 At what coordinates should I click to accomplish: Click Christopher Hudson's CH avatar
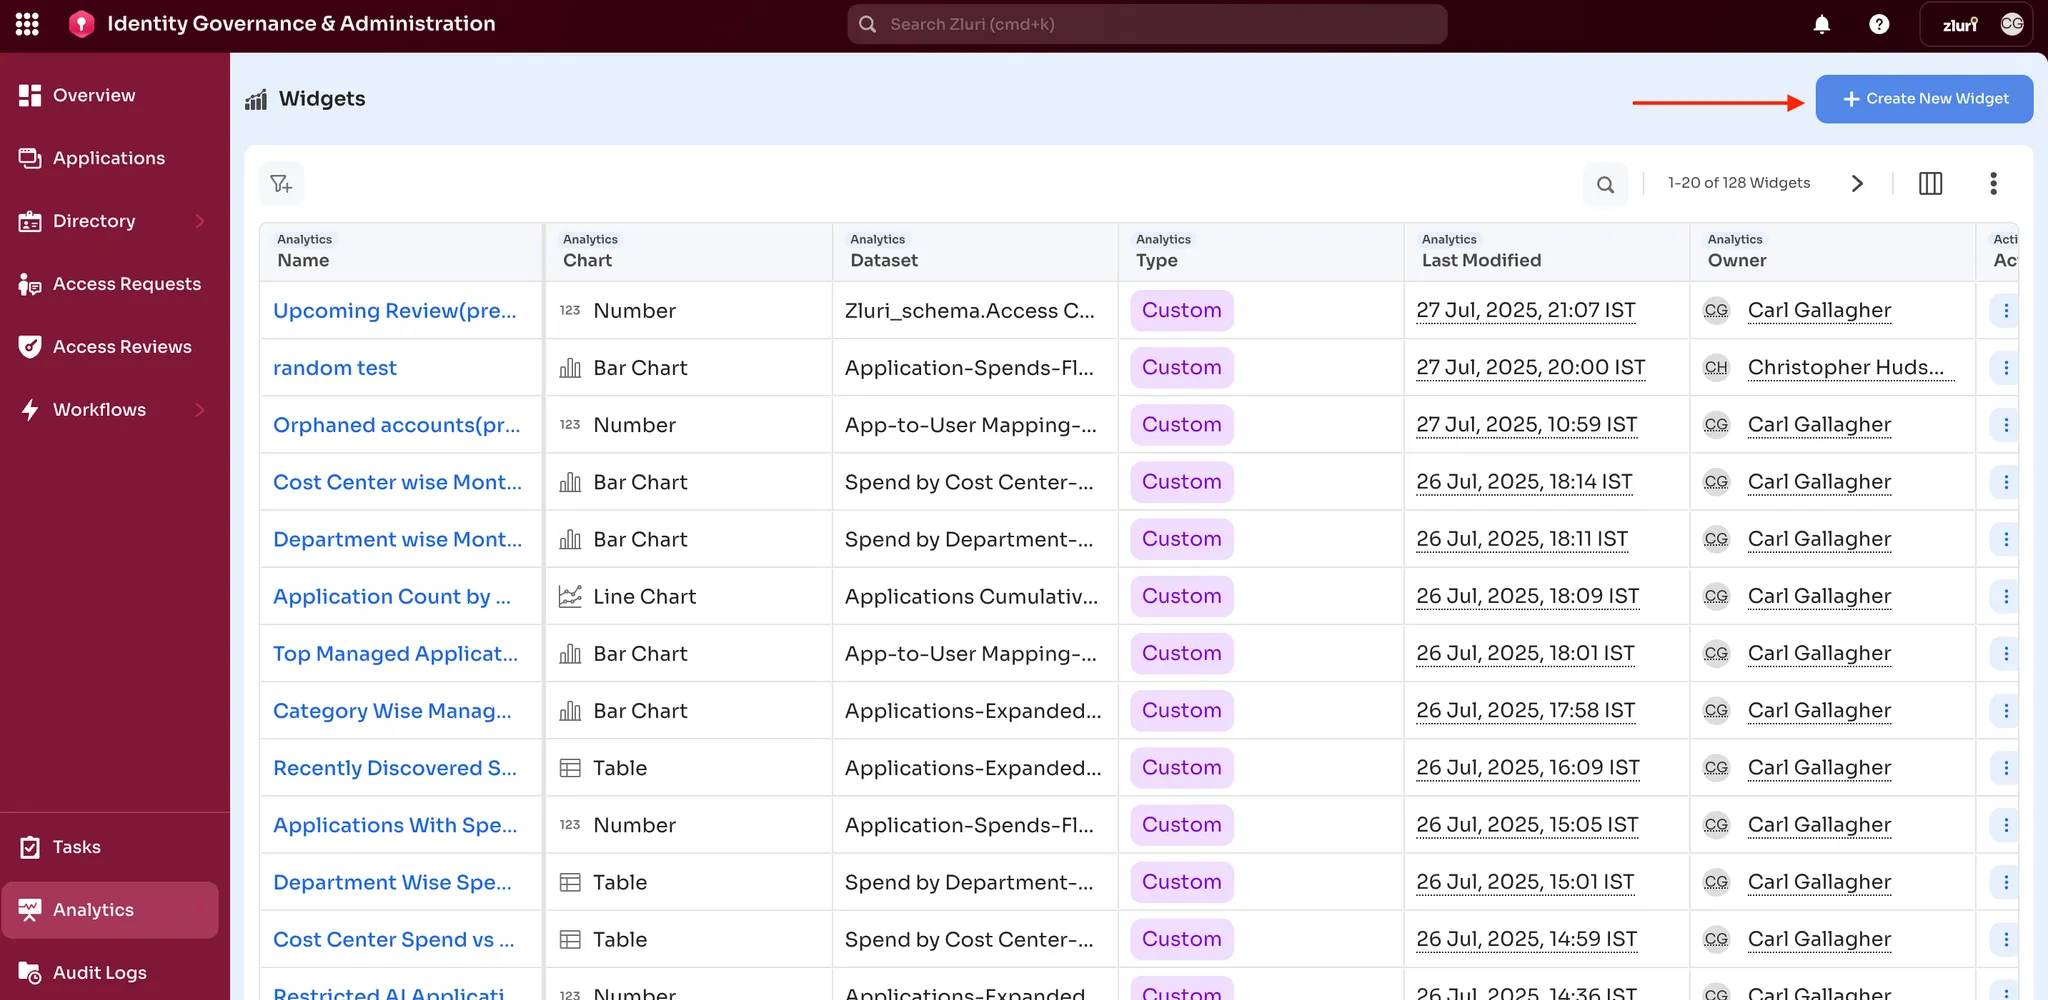(1716, 368)
